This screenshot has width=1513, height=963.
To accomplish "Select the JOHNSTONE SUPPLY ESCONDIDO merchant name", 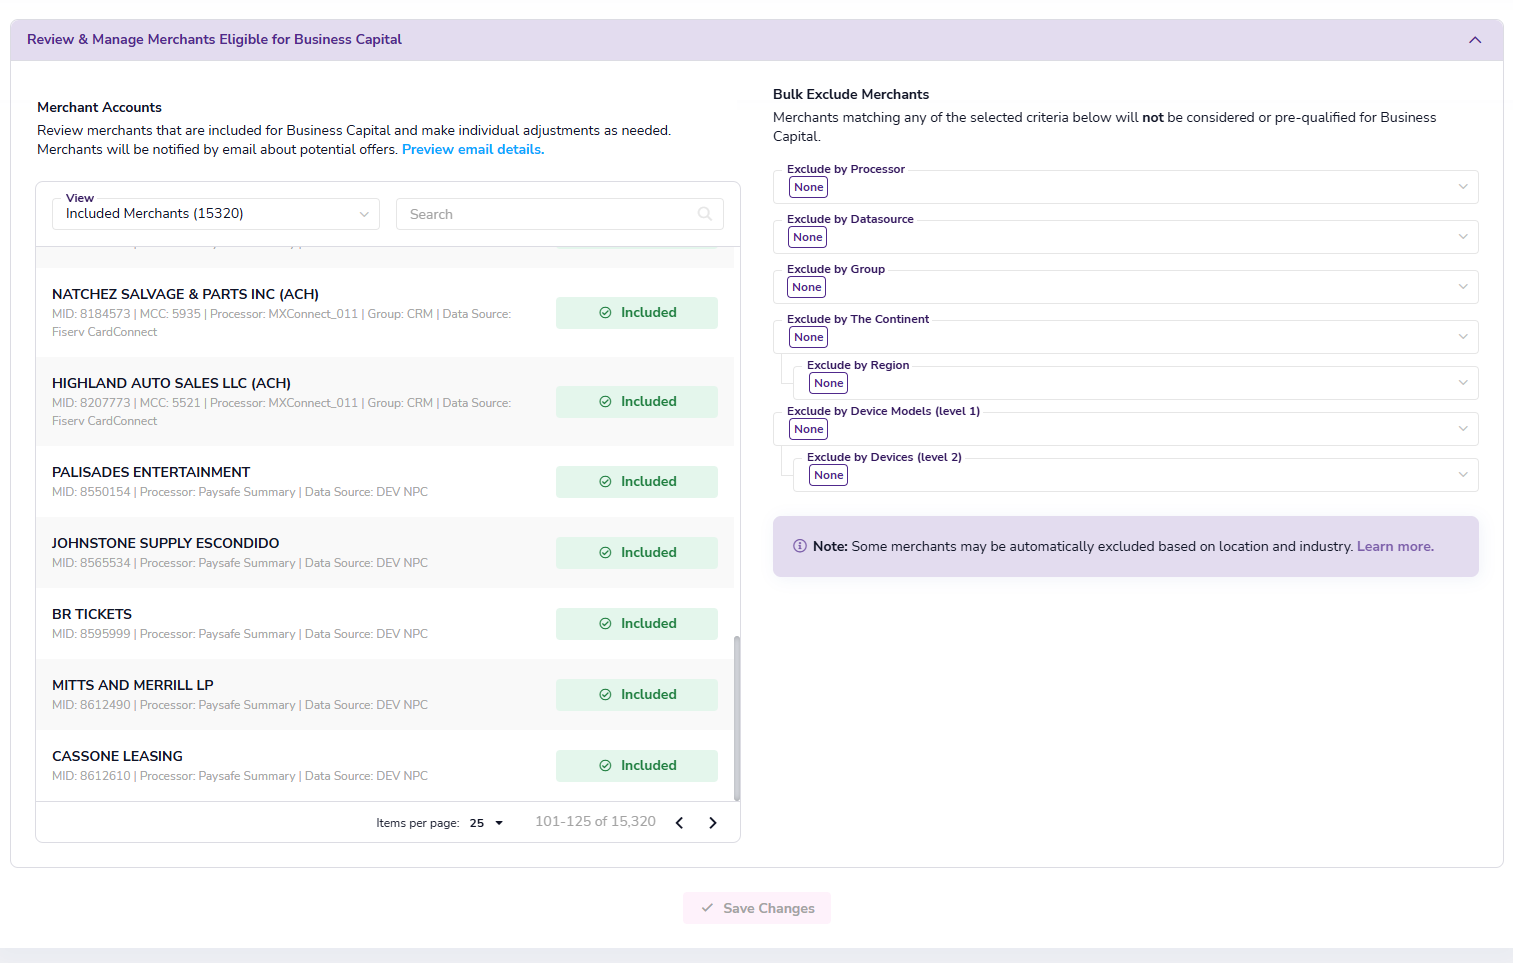I will pyautogui.click(x=166, y=543).
